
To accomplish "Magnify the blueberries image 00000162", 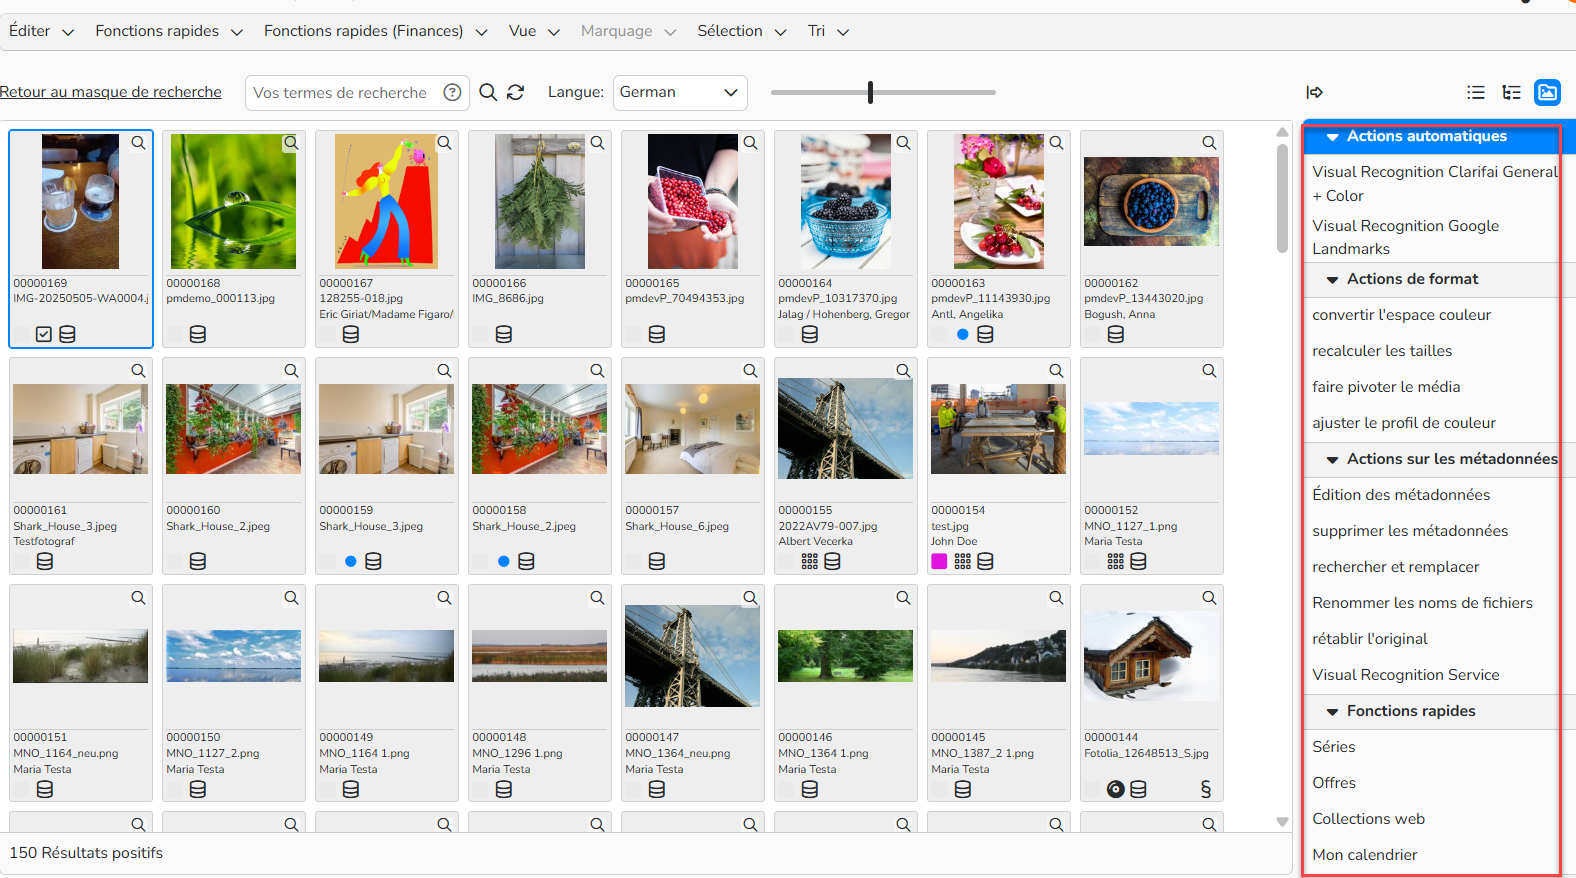I will click(x=1210, y=143).
